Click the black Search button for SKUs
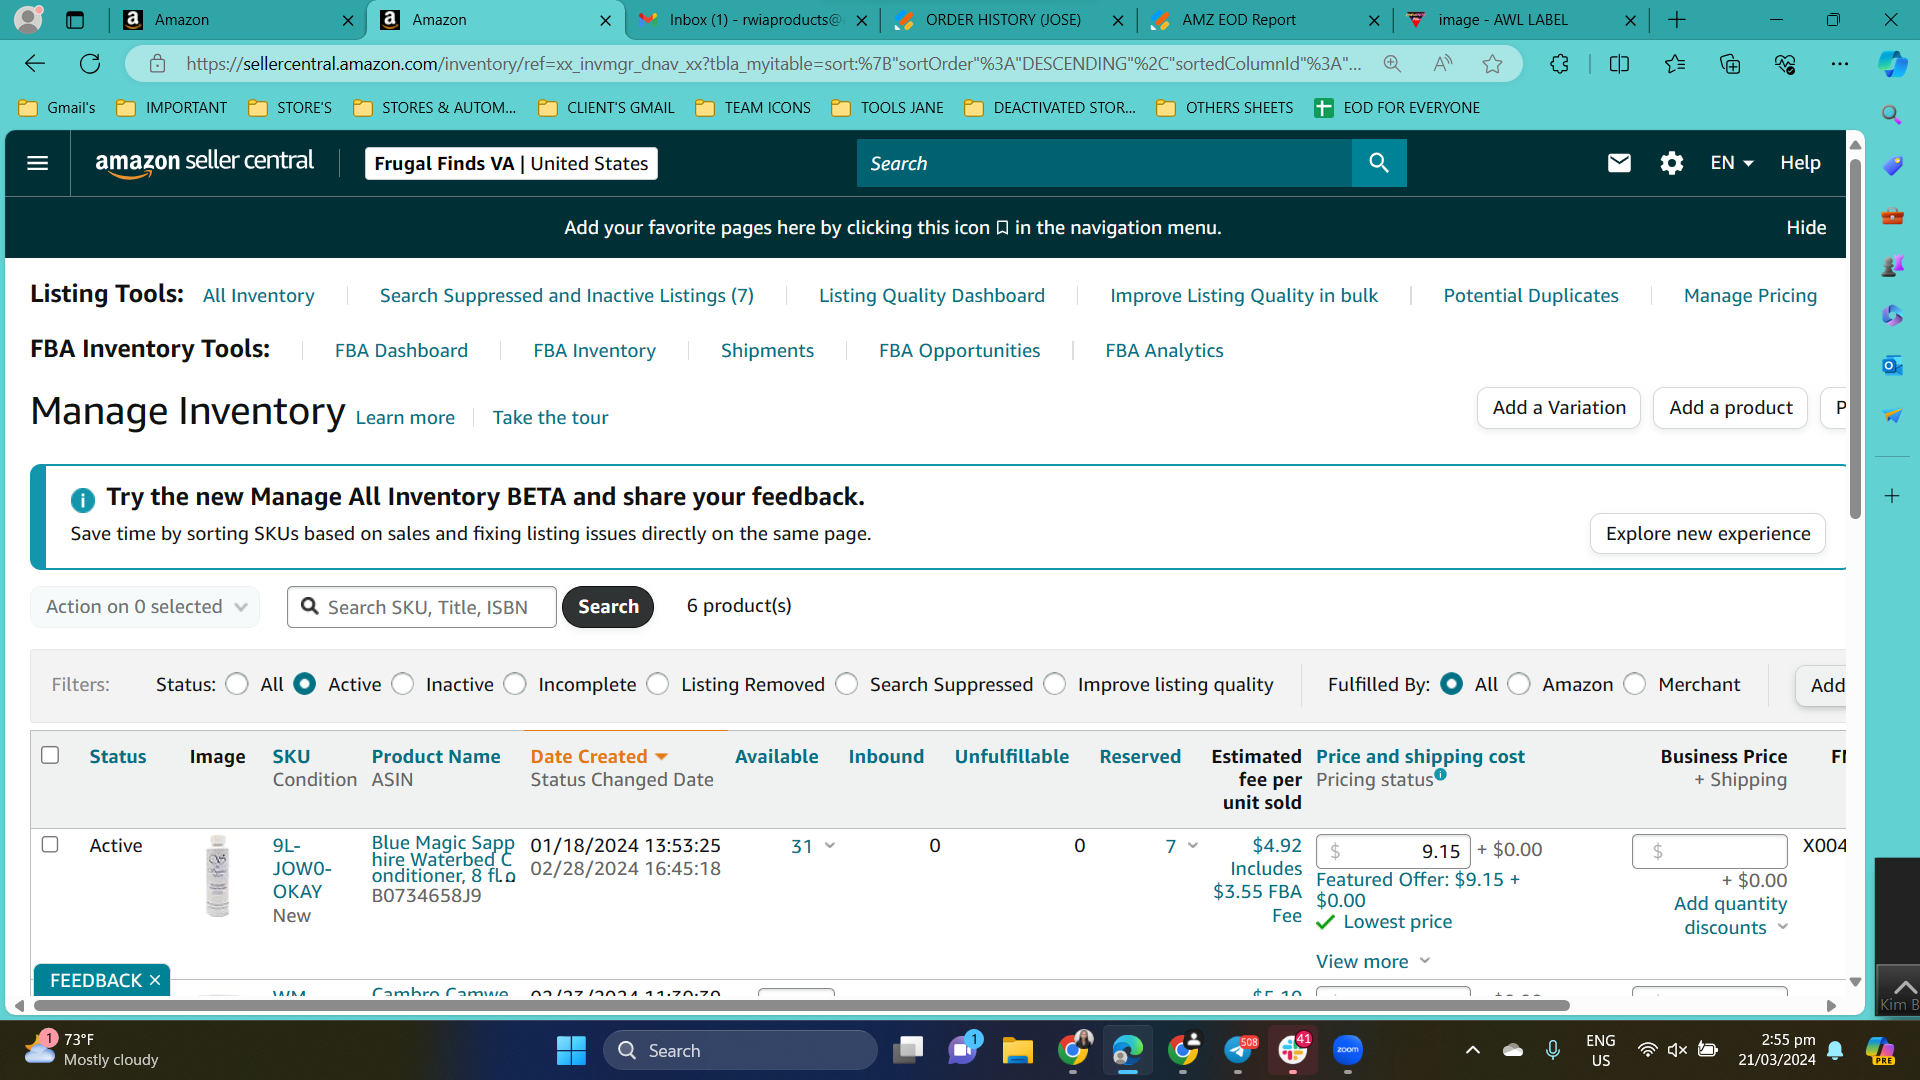Screen dimensions: 1920x1080 coord(608,607)
